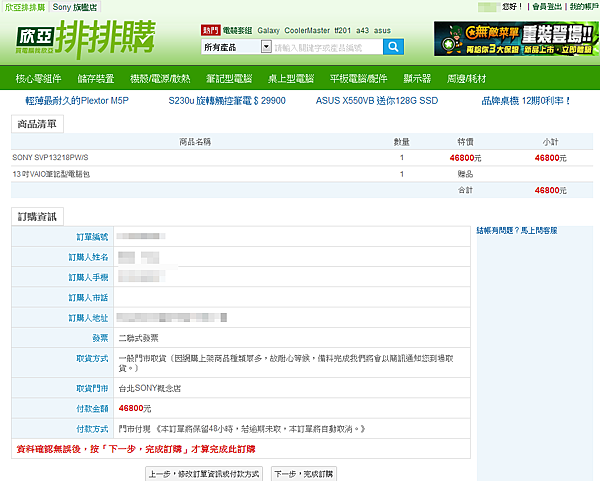Click the 合計 total label

(x=465, y=190)
